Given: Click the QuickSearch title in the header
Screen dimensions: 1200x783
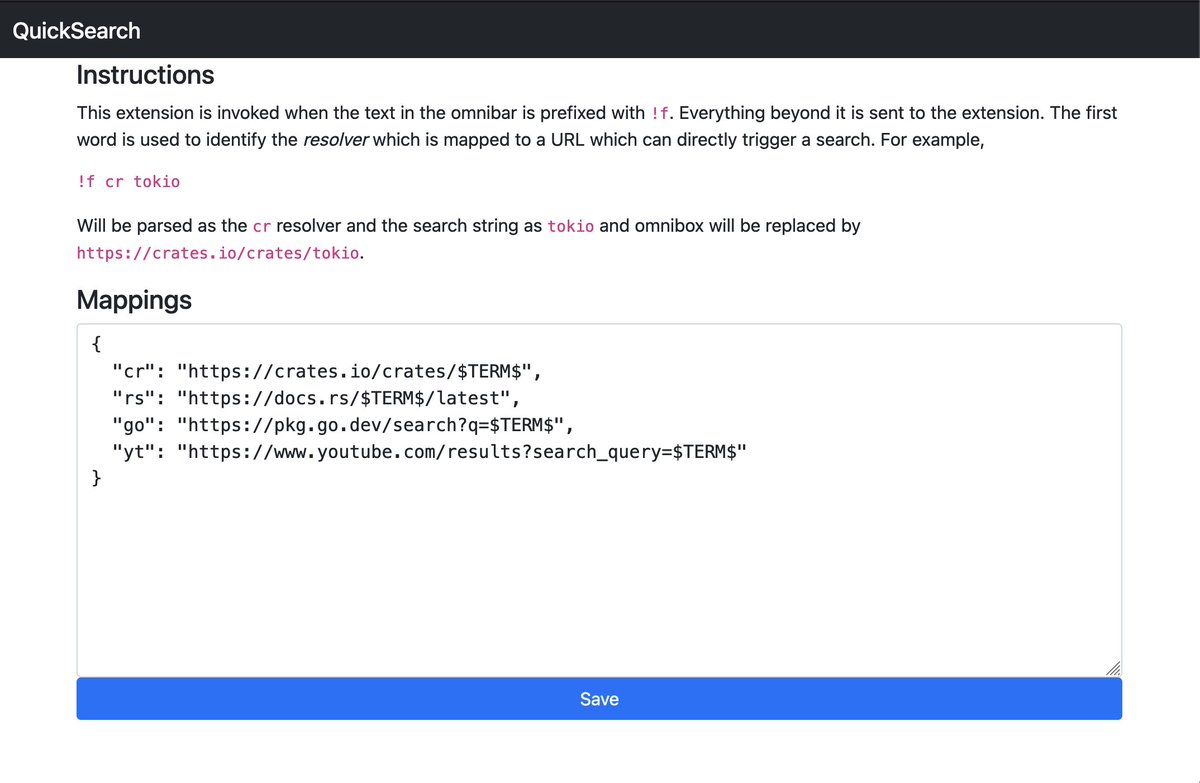Looking at the screenshot, I should [77, 30].
